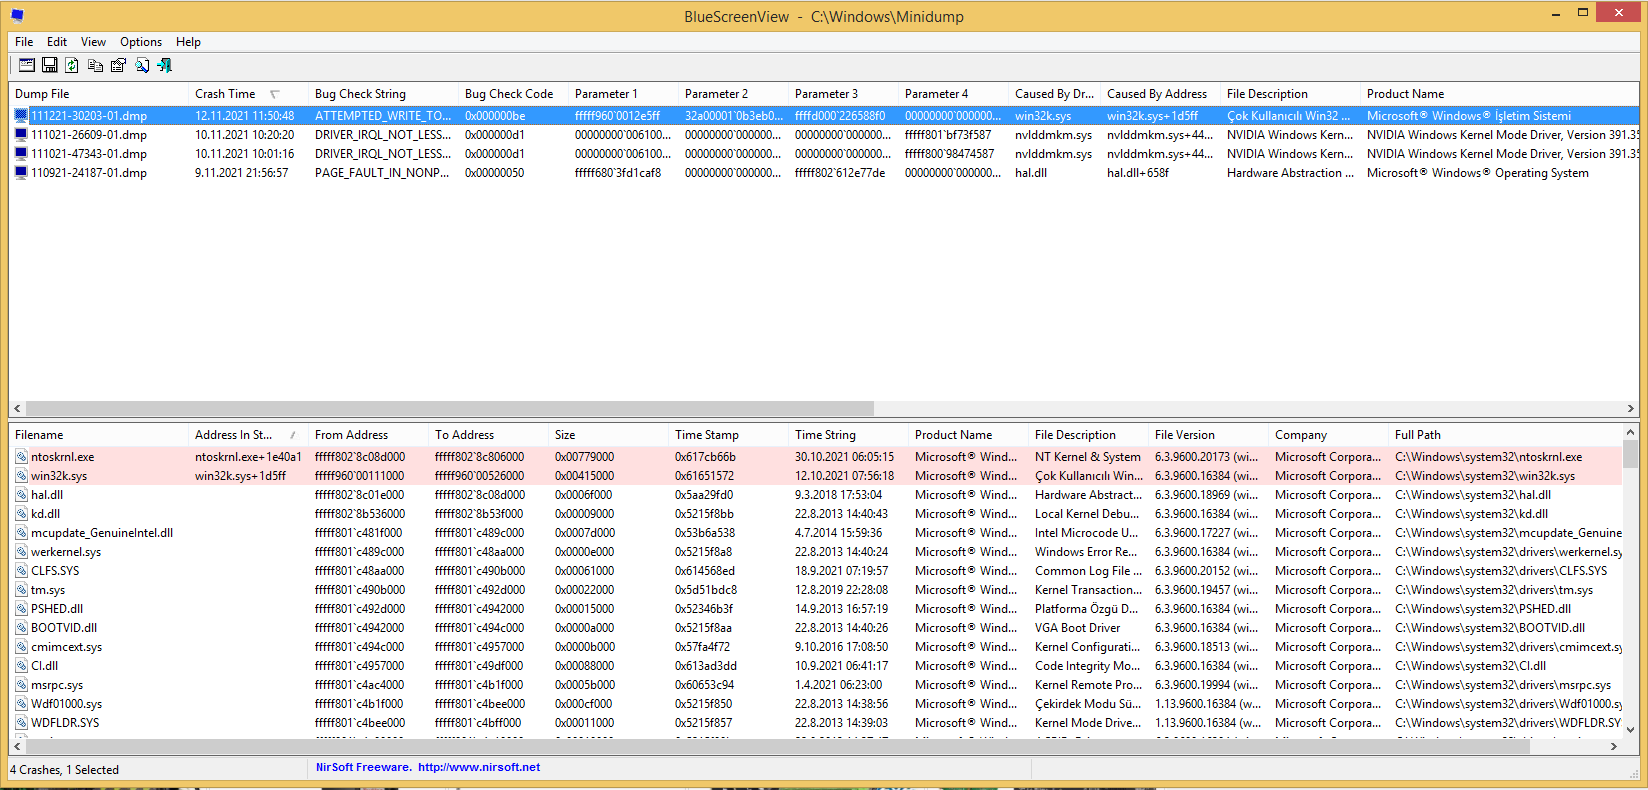This screenshot has height=790, width=1648.
Task: Open the Options menu
Action: 141,42
